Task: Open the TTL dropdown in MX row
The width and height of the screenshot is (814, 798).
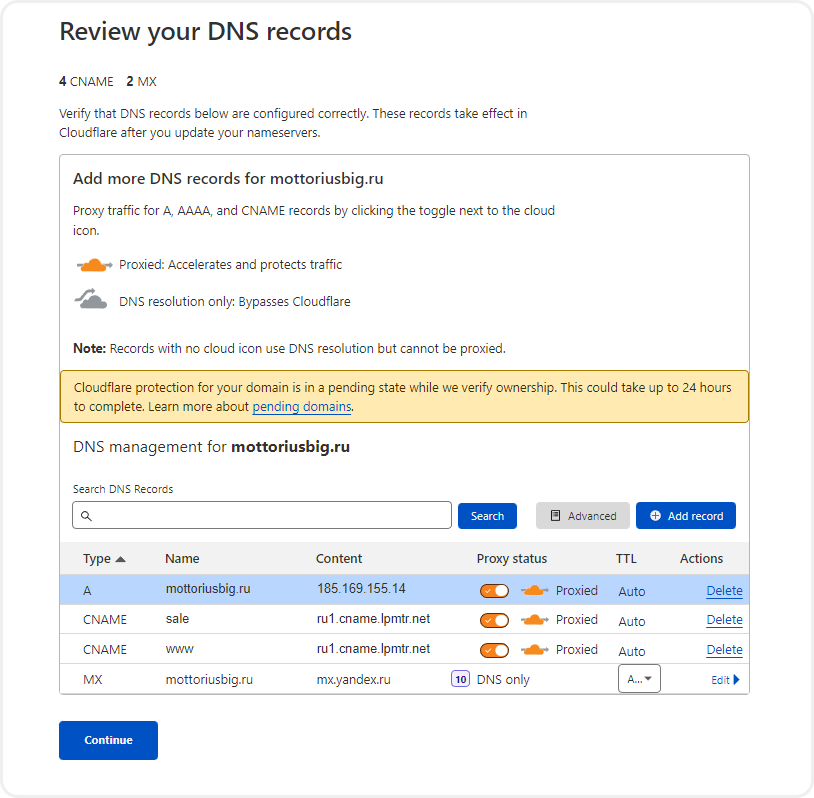Action: 639,679
